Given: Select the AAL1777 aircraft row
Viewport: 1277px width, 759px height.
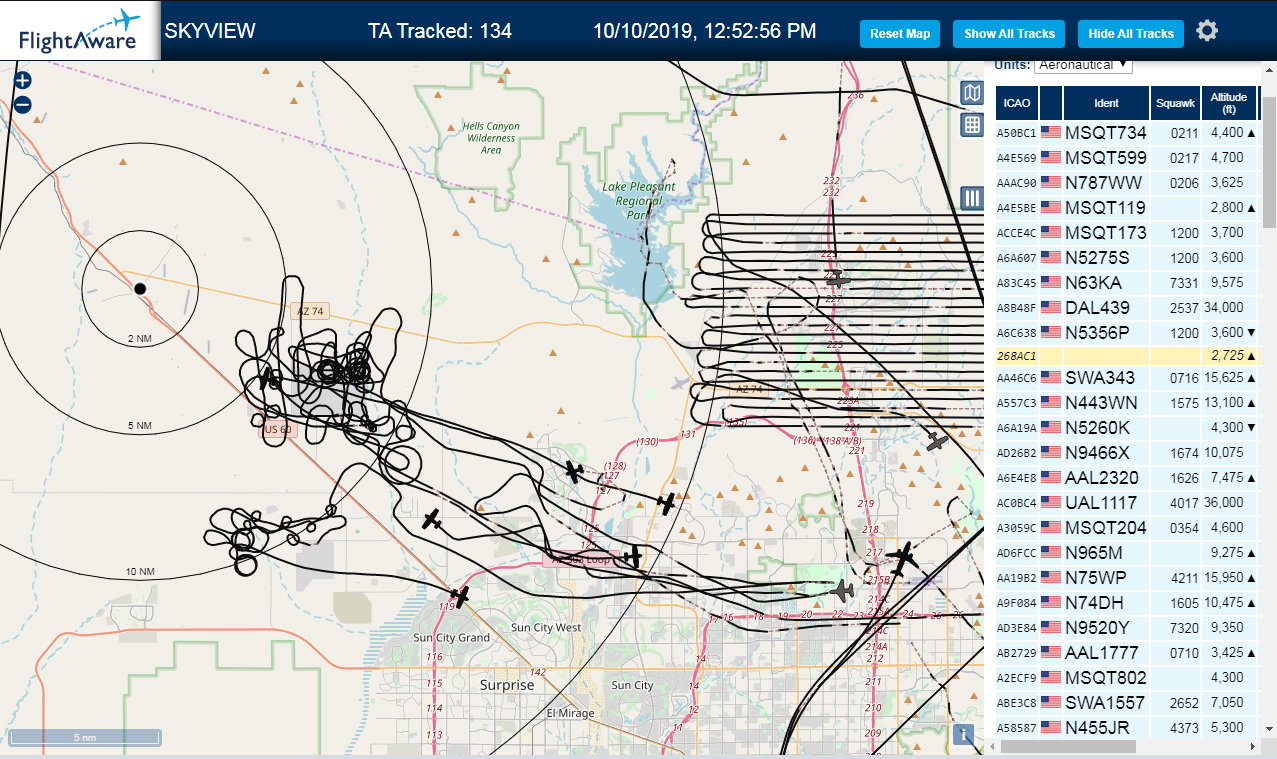Looking at the screenshot, I should (x=1126, y=652).
